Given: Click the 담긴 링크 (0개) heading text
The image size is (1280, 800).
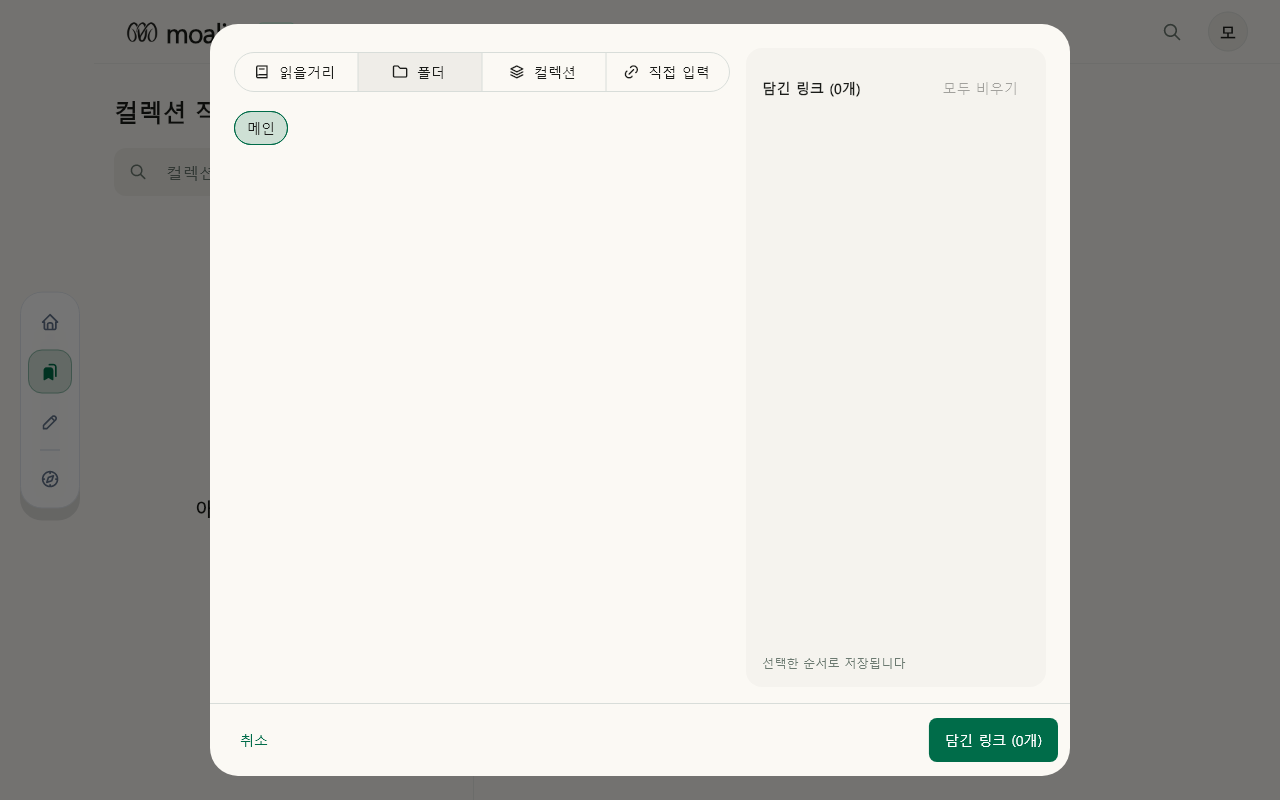Looking at the screenshot, I should pos(811,88).
